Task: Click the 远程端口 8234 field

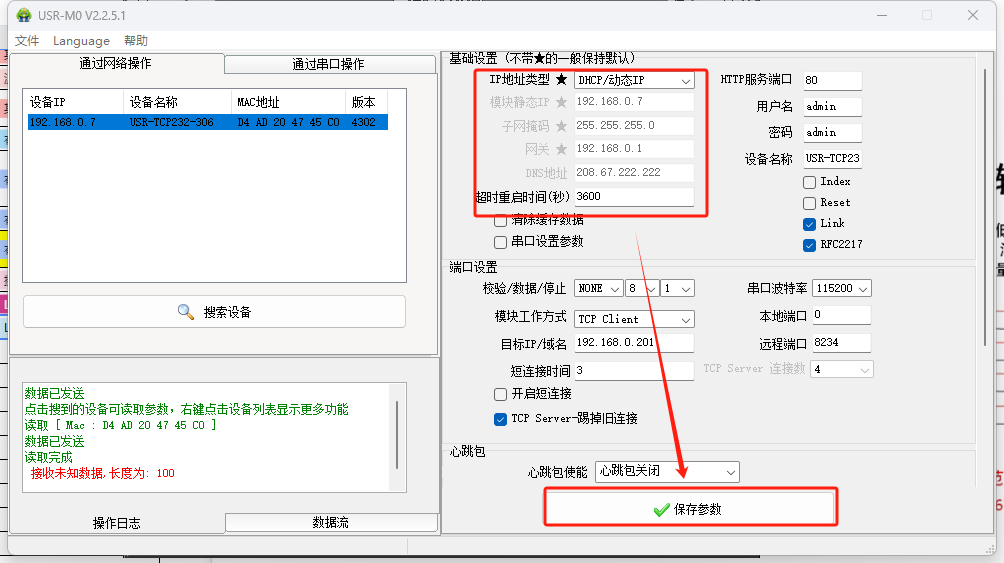Action: [x=841, y=343]
